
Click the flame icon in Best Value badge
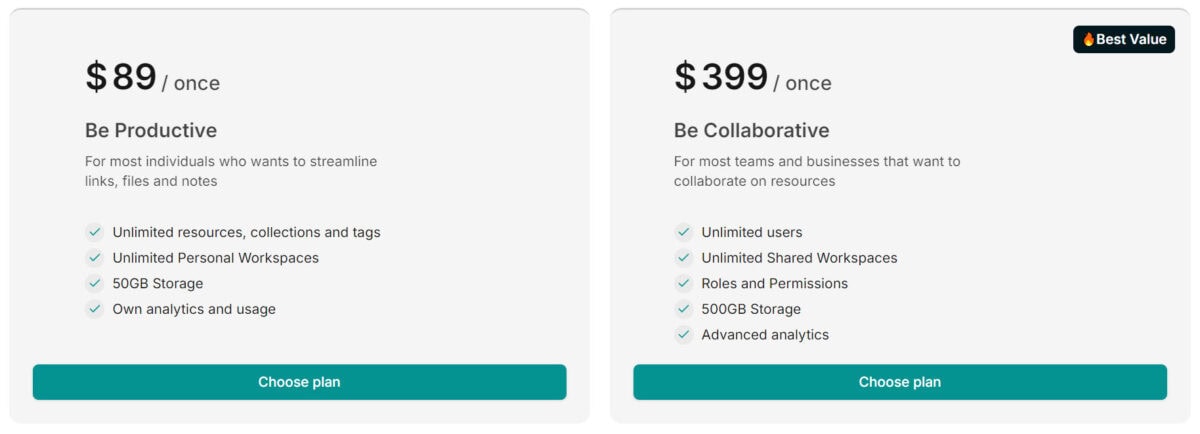(x=1089, y=40)
